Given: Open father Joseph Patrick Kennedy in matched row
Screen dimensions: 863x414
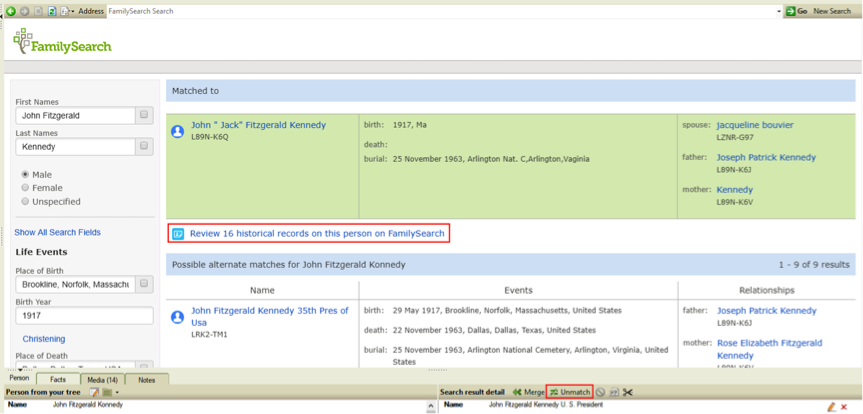Looking at the screenshot, I should [766, 157].
